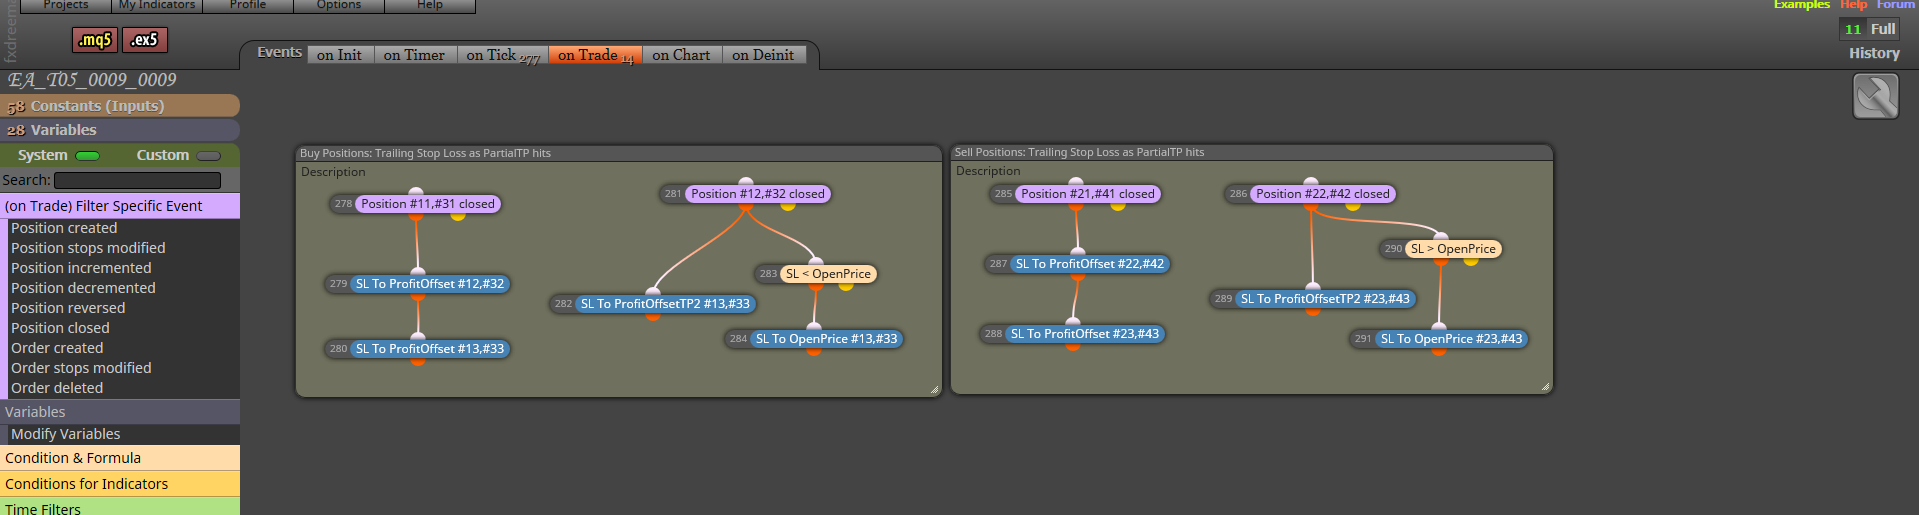Switch to the on Timer tab
1919x515 pixels.
[x=415, y=55]
